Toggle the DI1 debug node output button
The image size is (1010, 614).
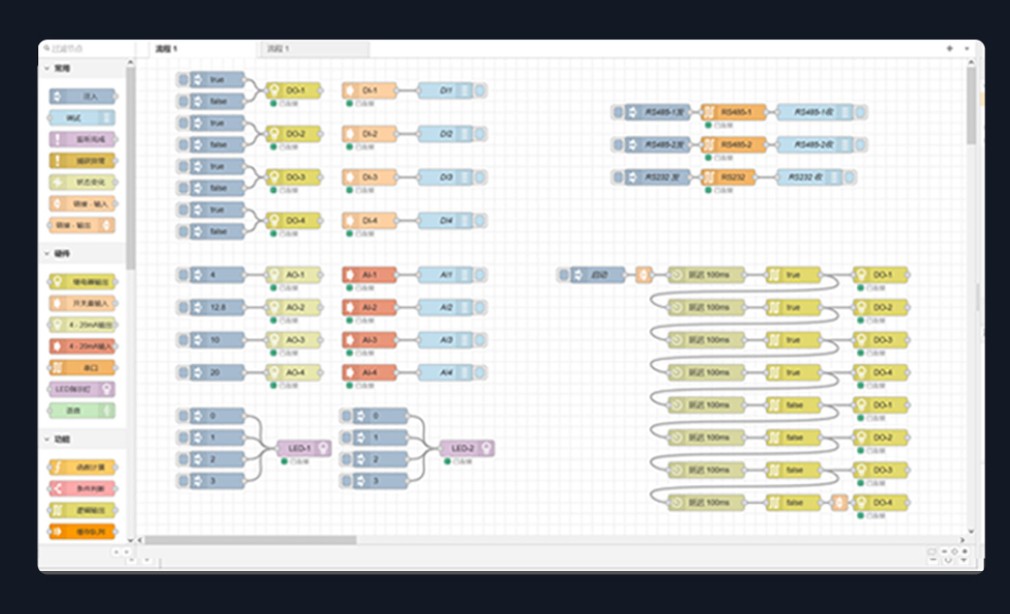click(481, 91)
